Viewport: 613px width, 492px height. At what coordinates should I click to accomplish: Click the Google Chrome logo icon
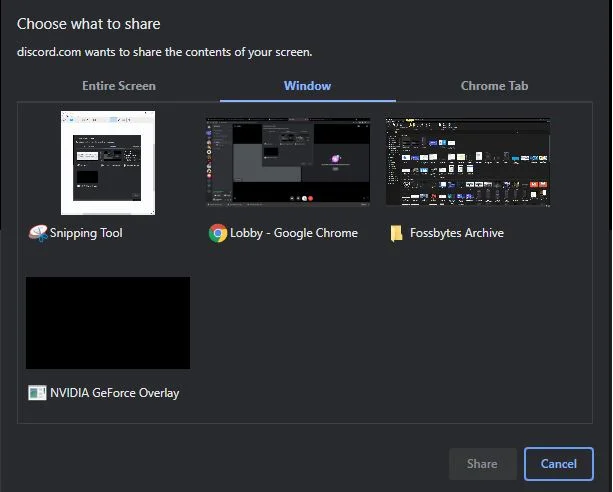217,233
